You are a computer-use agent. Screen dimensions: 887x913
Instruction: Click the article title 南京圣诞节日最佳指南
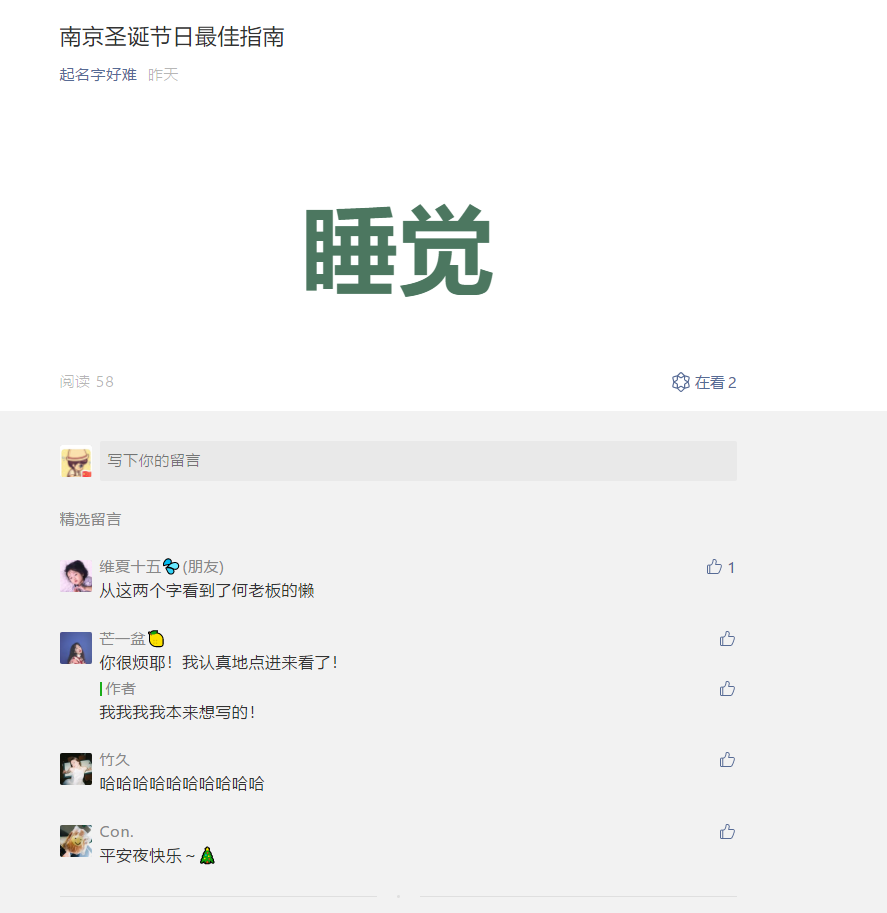[x=172, y=37]
